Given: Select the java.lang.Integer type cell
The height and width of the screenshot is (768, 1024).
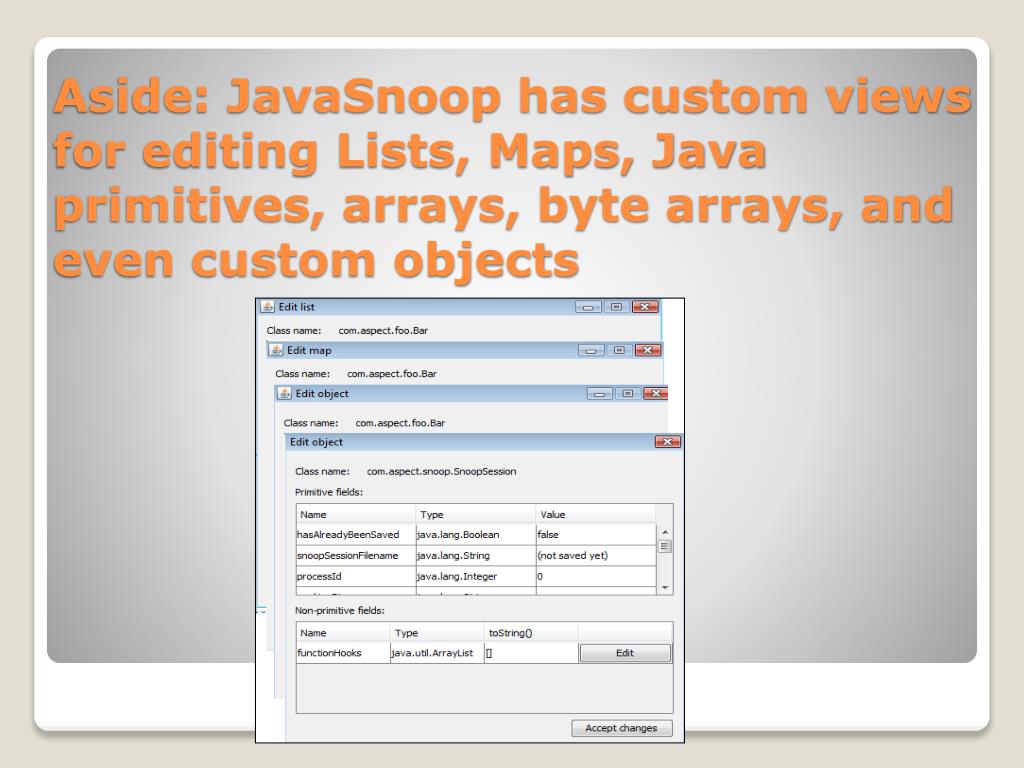Looking at the screenshot, I should pos(475,577).
